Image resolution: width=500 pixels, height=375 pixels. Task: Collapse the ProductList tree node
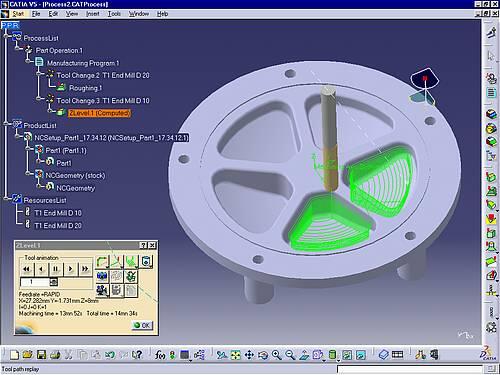point(6,124)
